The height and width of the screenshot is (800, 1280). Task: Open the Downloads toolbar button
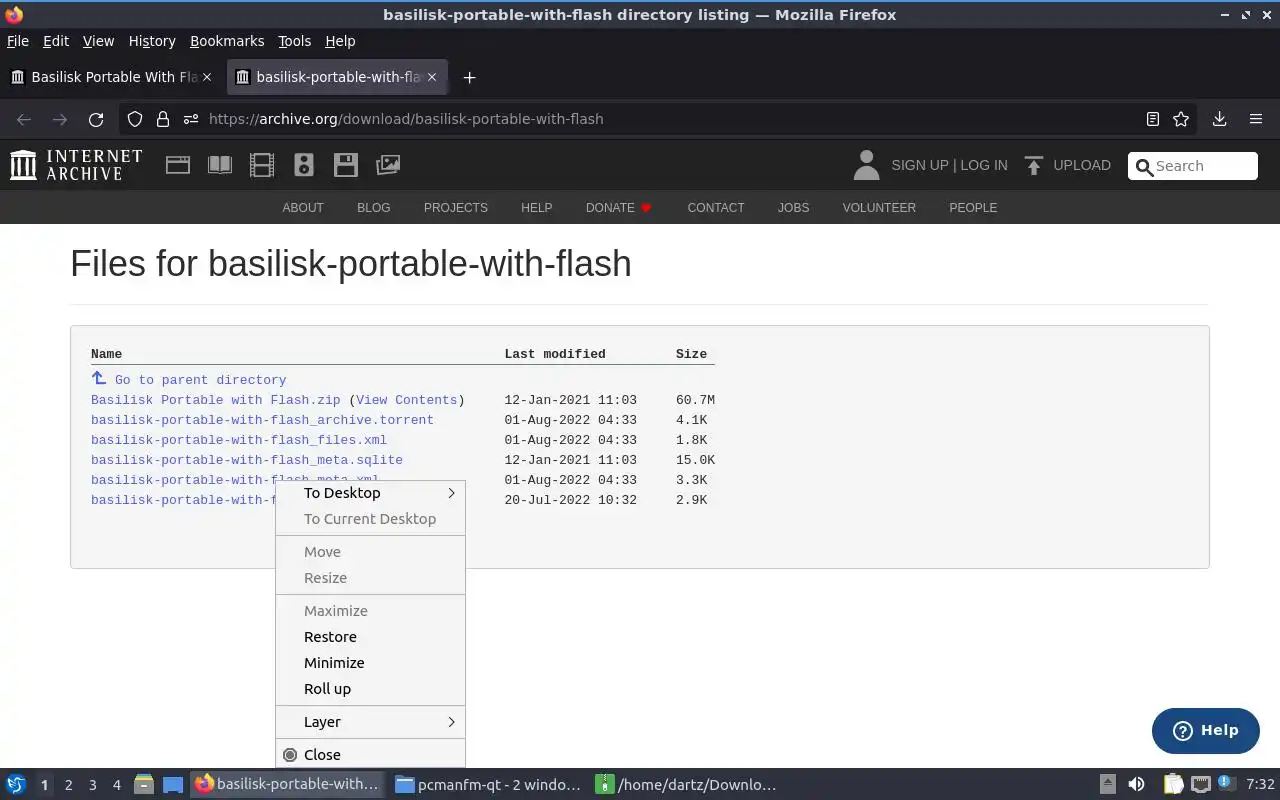coord(1219,119)
